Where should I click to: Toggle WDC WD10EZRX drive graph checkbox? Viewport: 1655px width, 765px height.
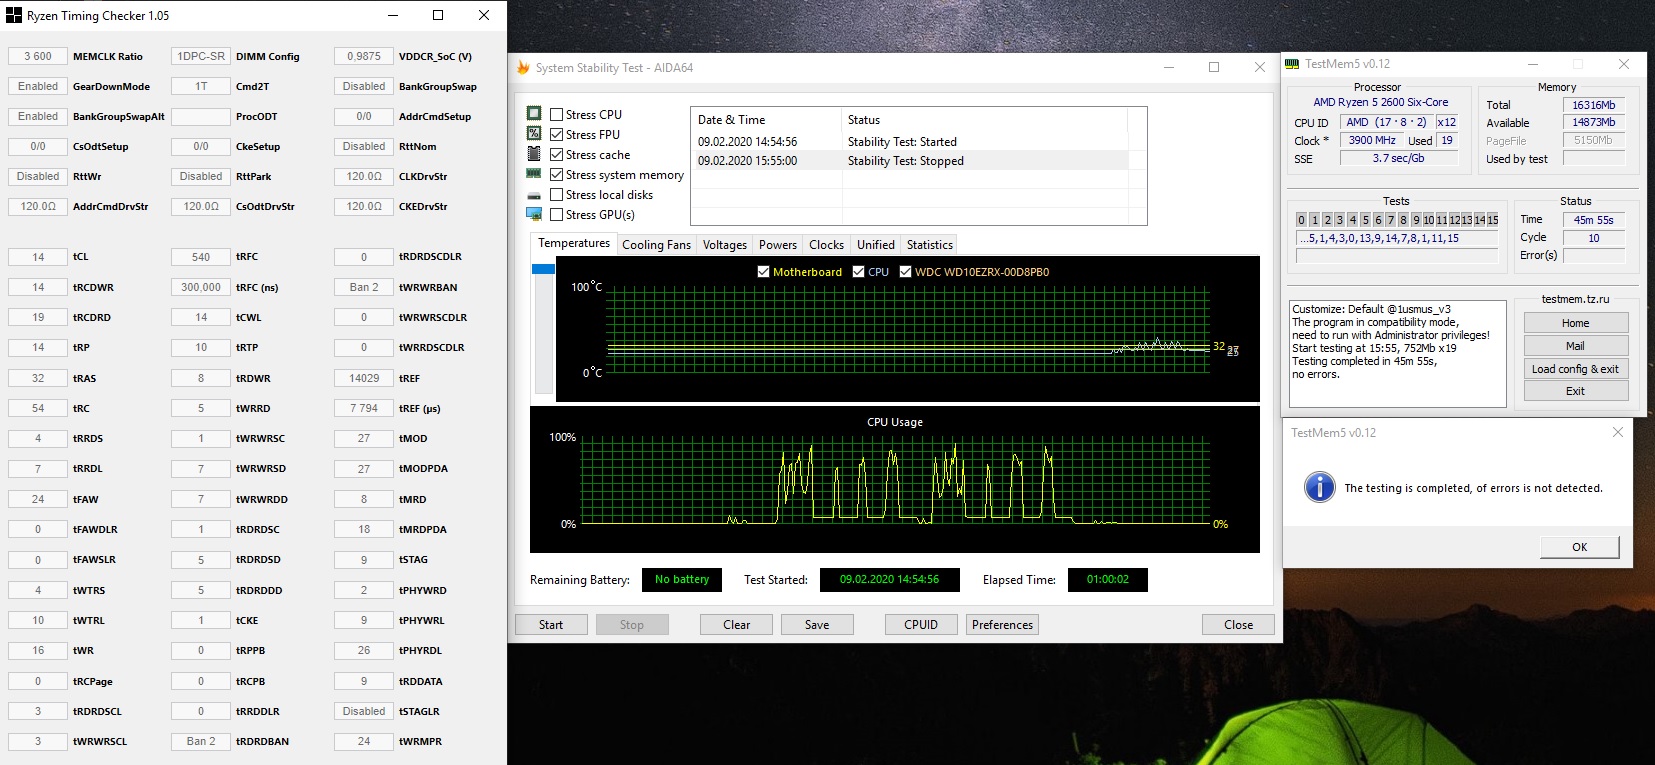(x=905, y=271)
